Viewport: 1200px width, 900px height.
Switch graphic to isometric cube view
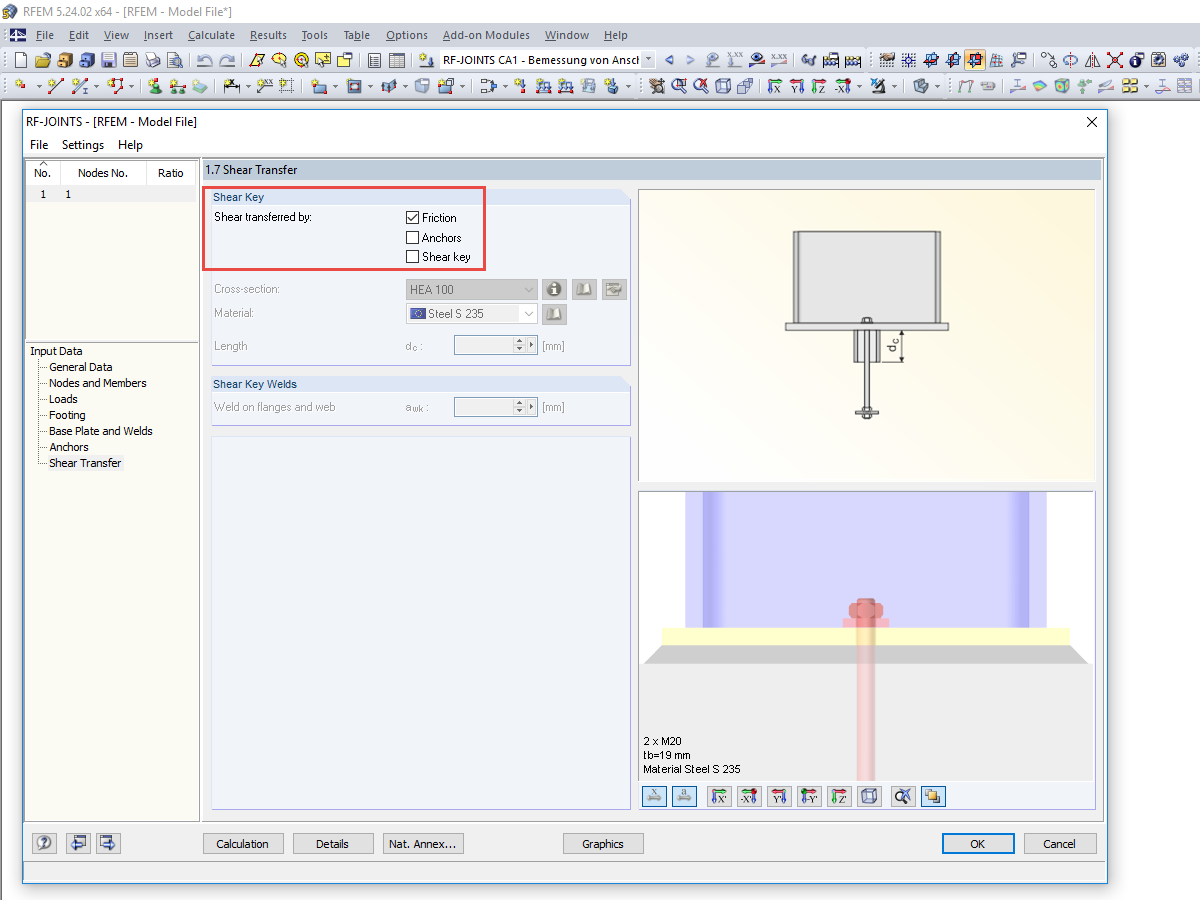(x=870, y=797)
